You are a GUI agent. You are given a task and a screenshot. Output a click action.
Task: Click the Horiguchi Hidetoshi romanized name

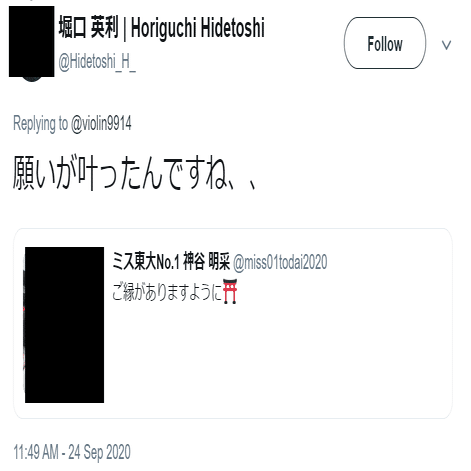tap(198, 29)
